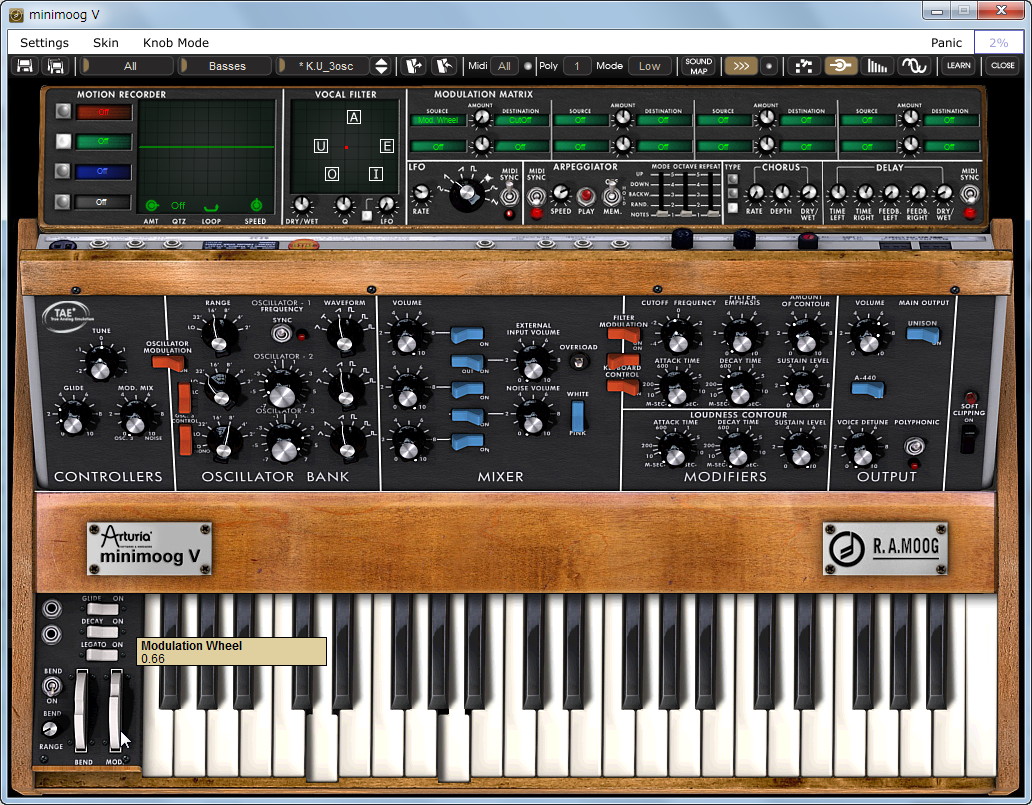Screen dimensions: 1032x805
Task: Click the knob-routing icon in the toolbar
Action: pyautogui.click(x=841, y=65)
